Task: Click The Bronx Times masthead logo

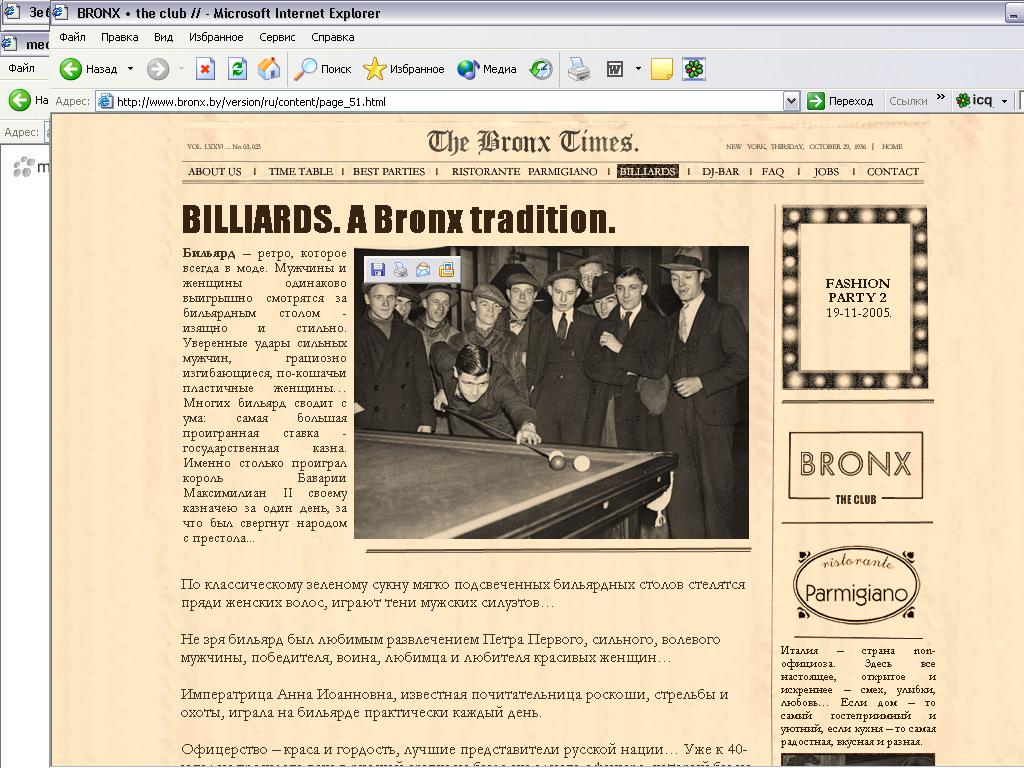Action: (533, 142)
